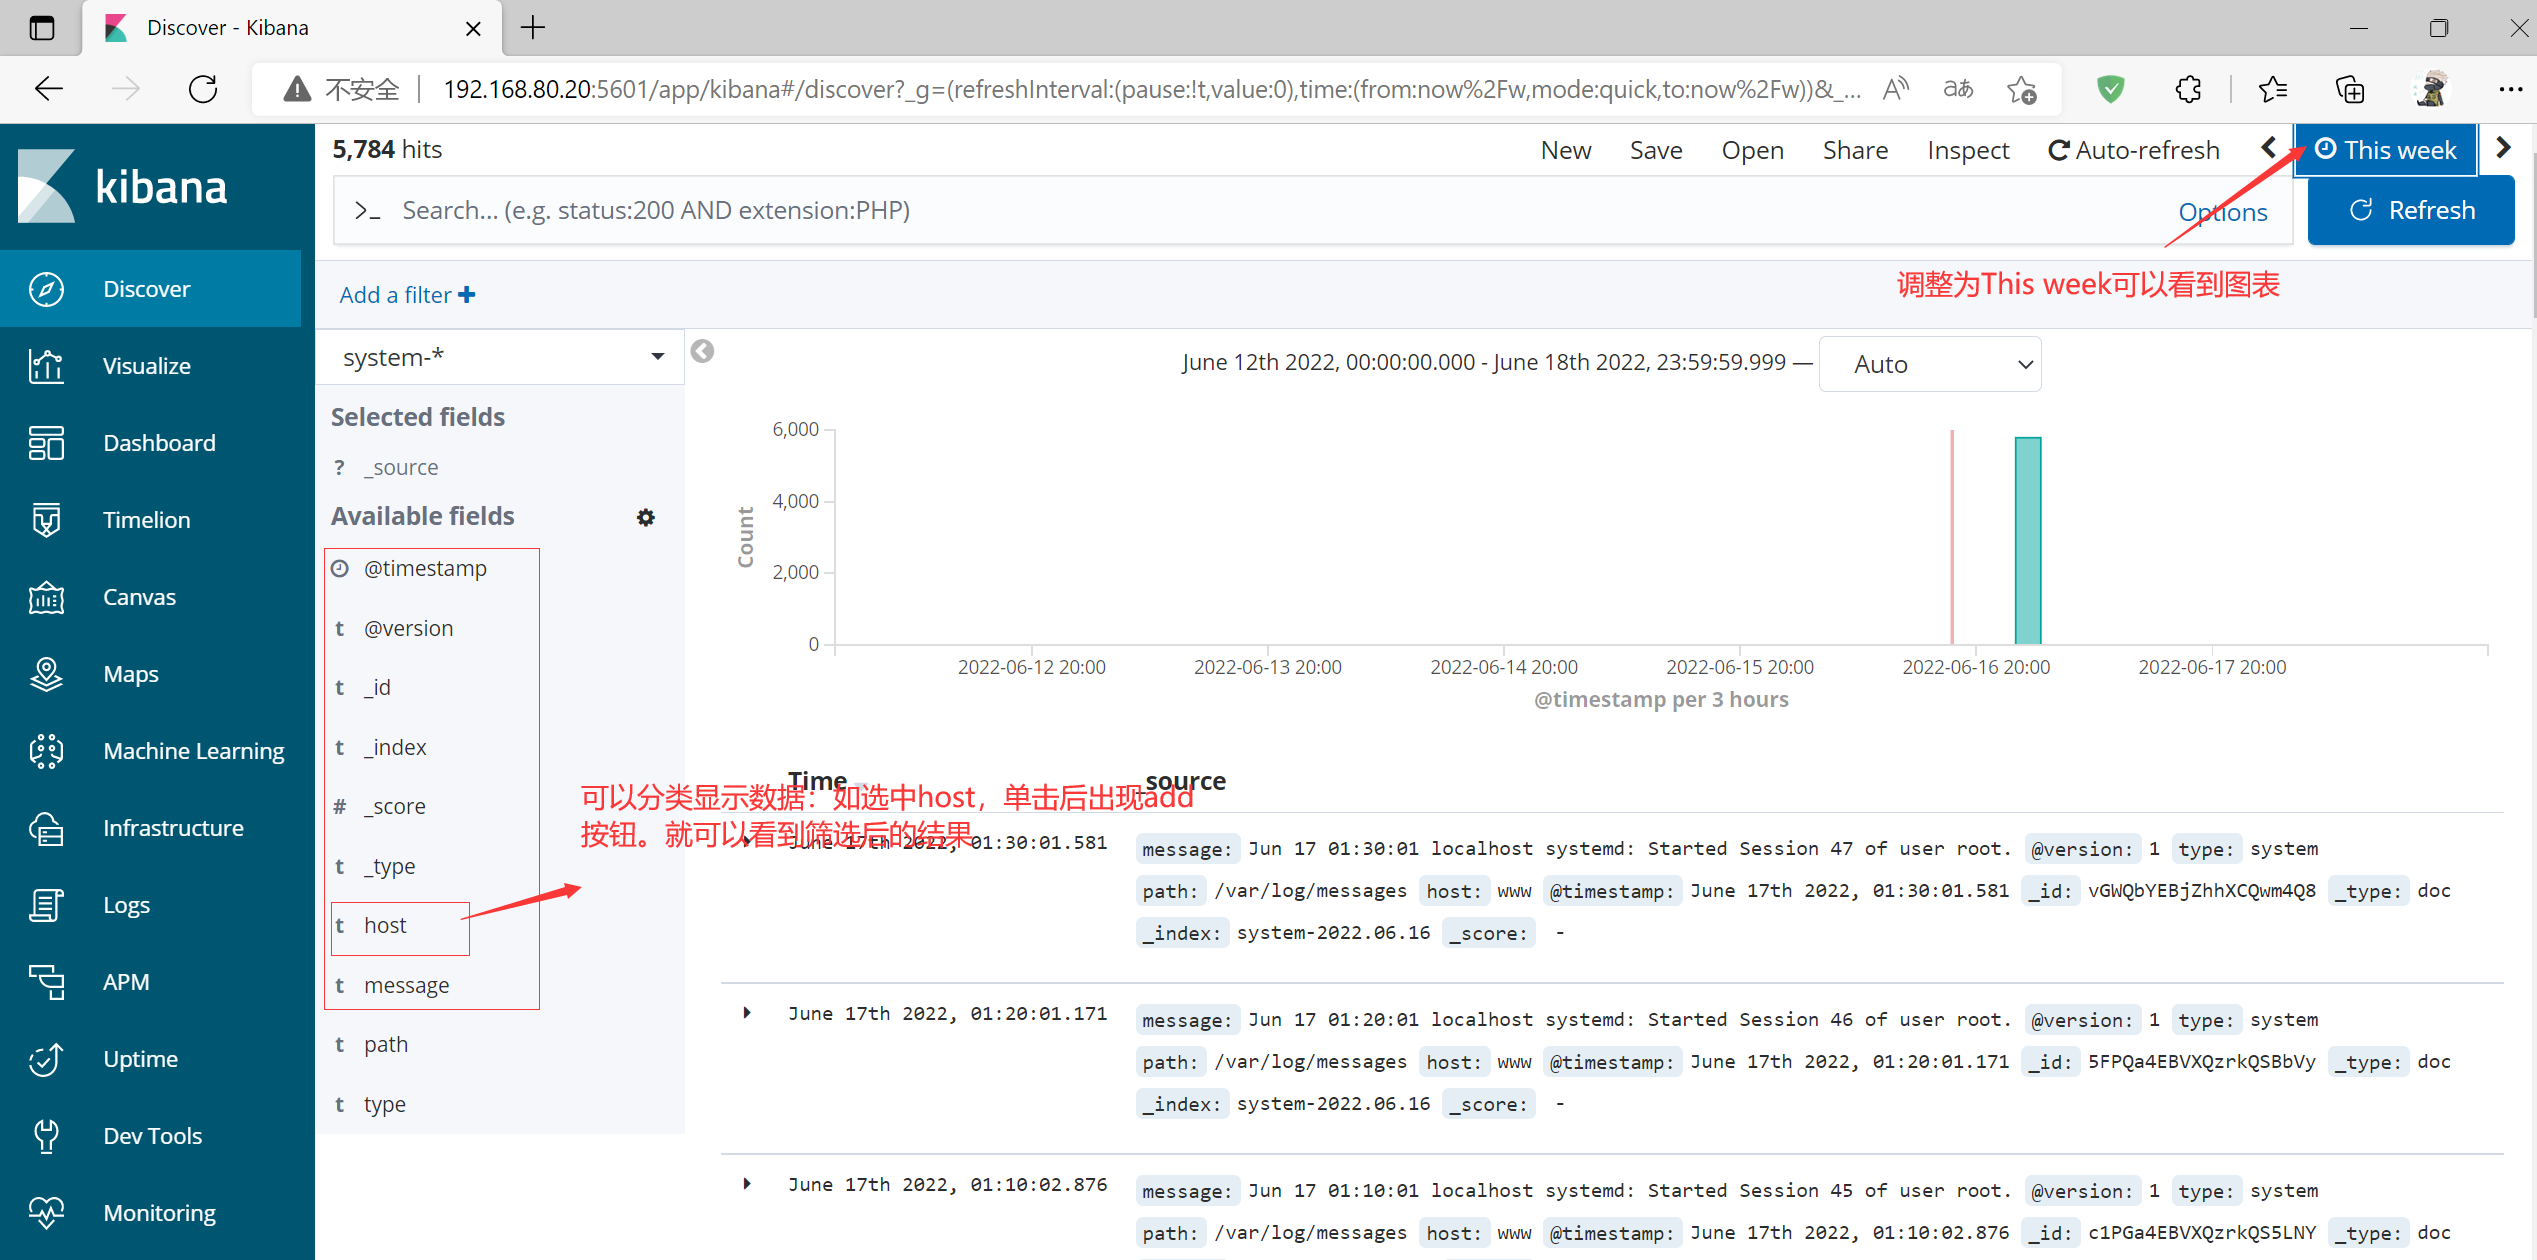The image size is (2537, 1260).
Task: Click the Kibana logo
Action: pos(123,186)
